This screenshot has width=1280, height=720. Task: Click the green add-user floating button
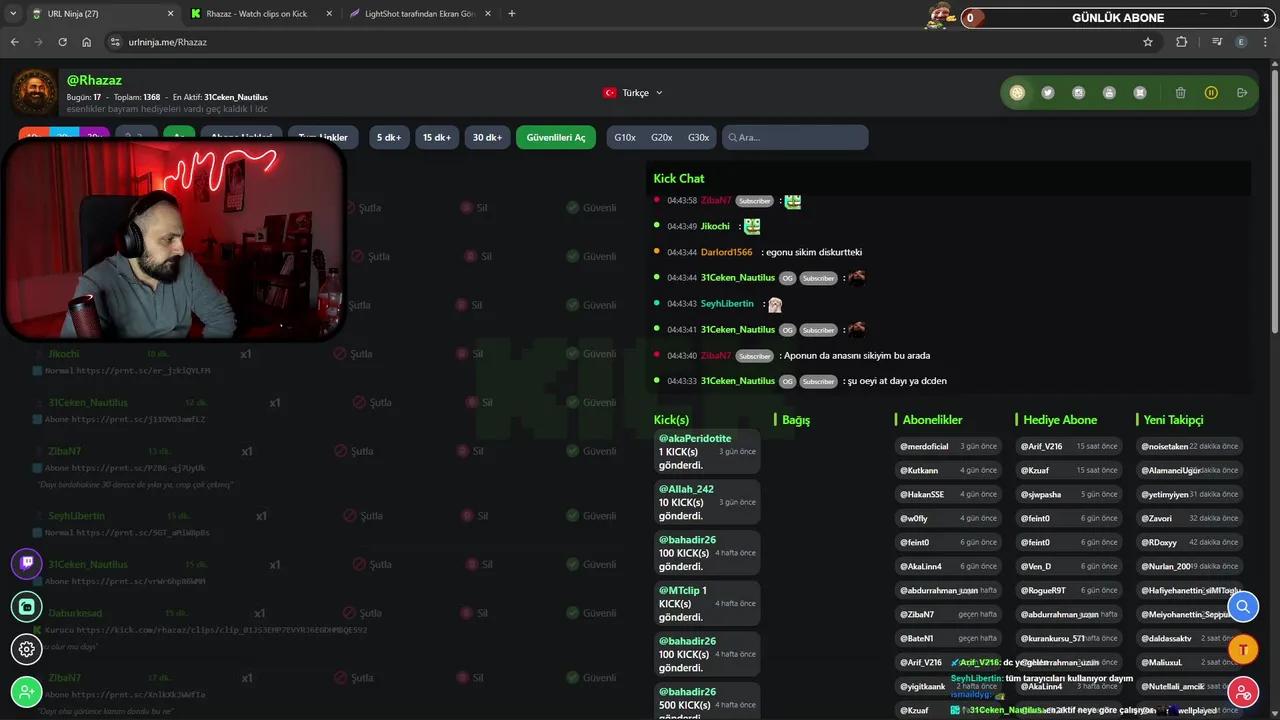coord(27,692)
